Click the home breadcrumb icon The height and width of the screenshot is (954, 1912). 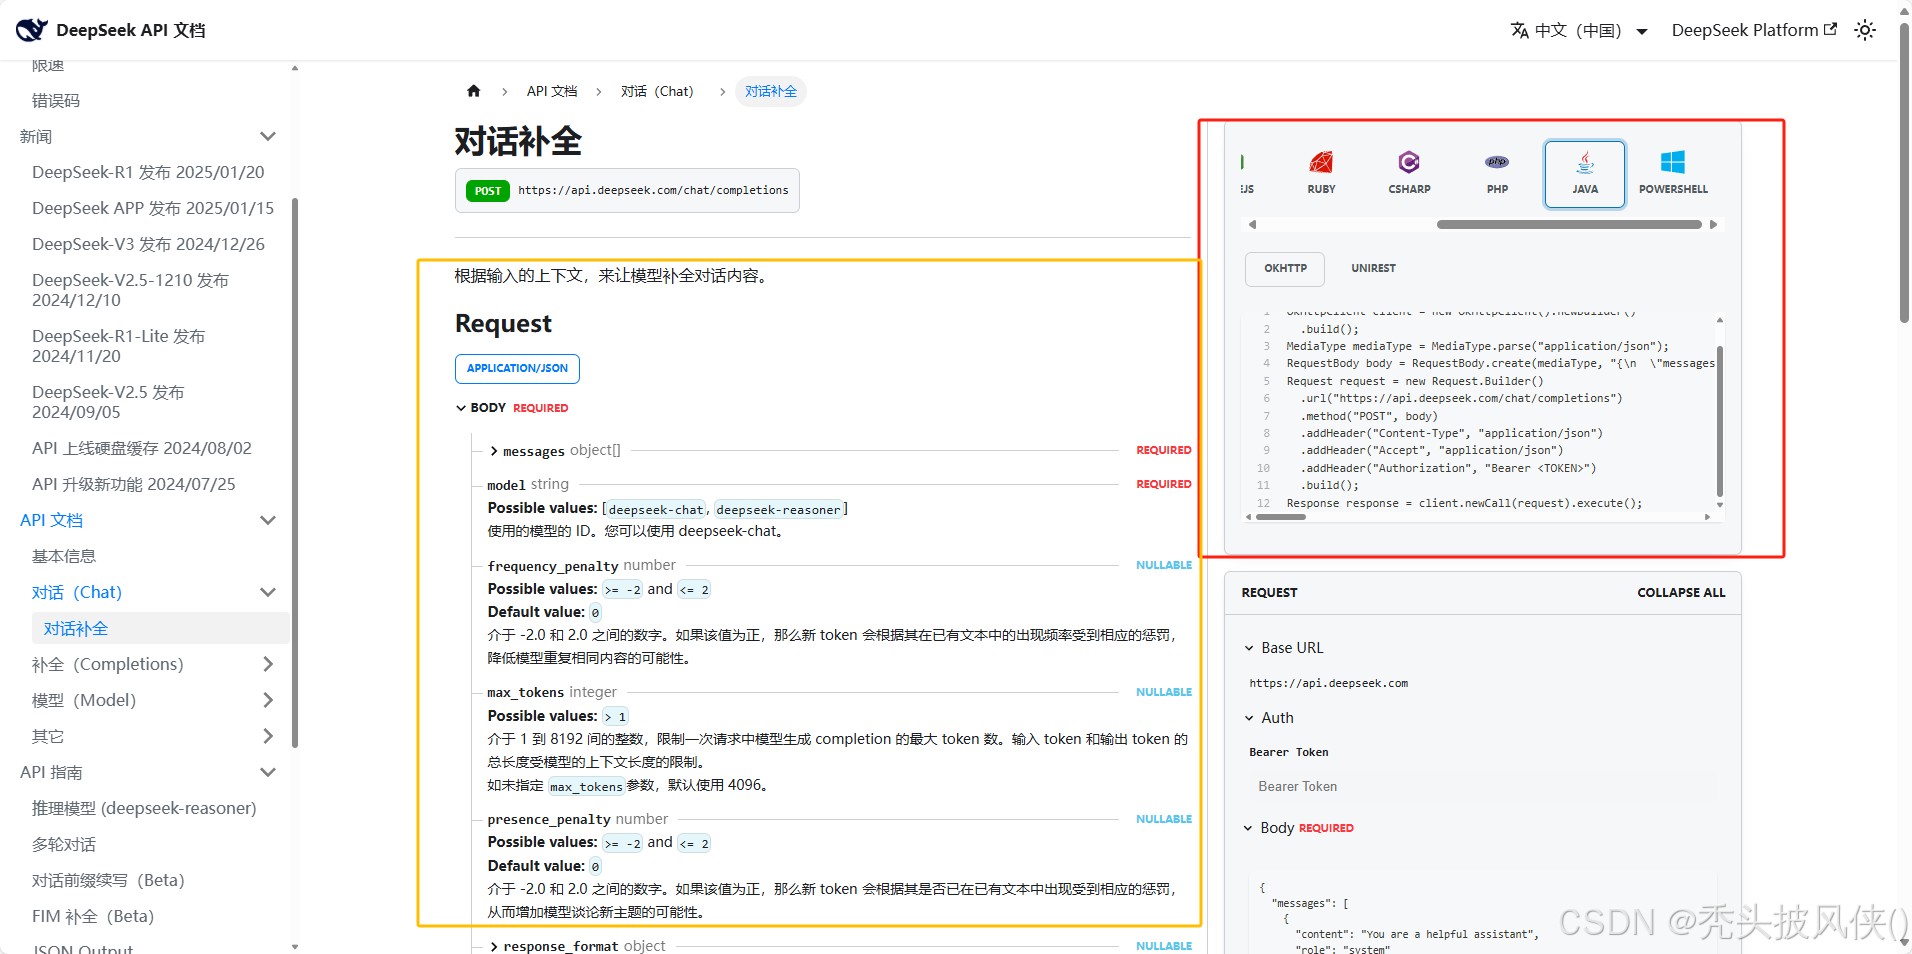pos(474,91)
